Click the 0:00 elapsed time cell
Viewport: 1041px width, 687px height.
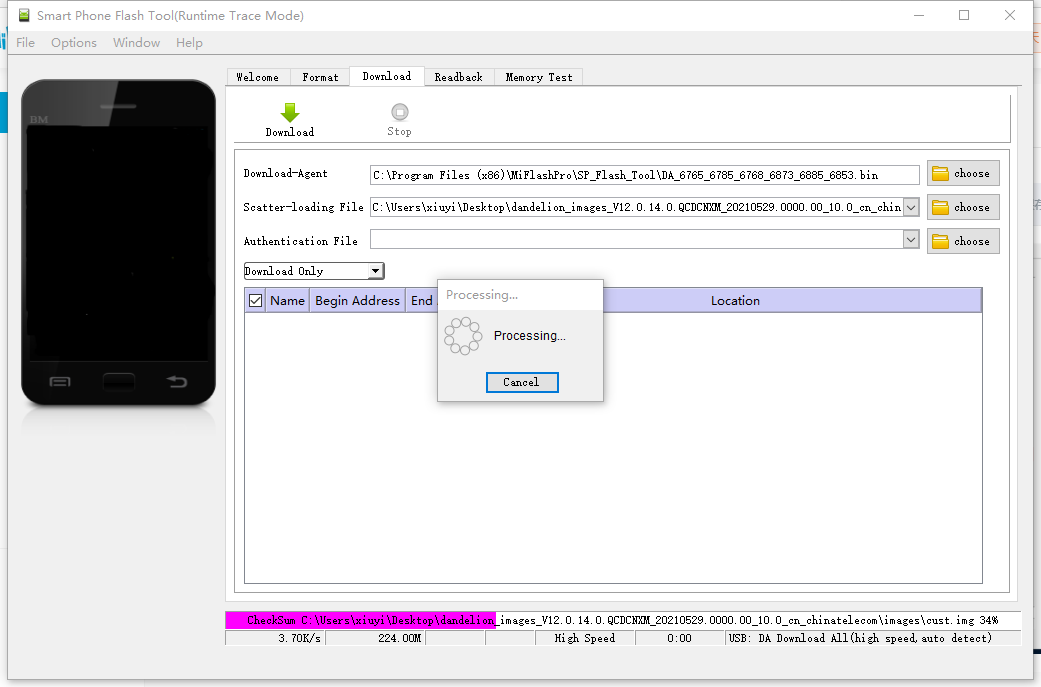point(679,638)
